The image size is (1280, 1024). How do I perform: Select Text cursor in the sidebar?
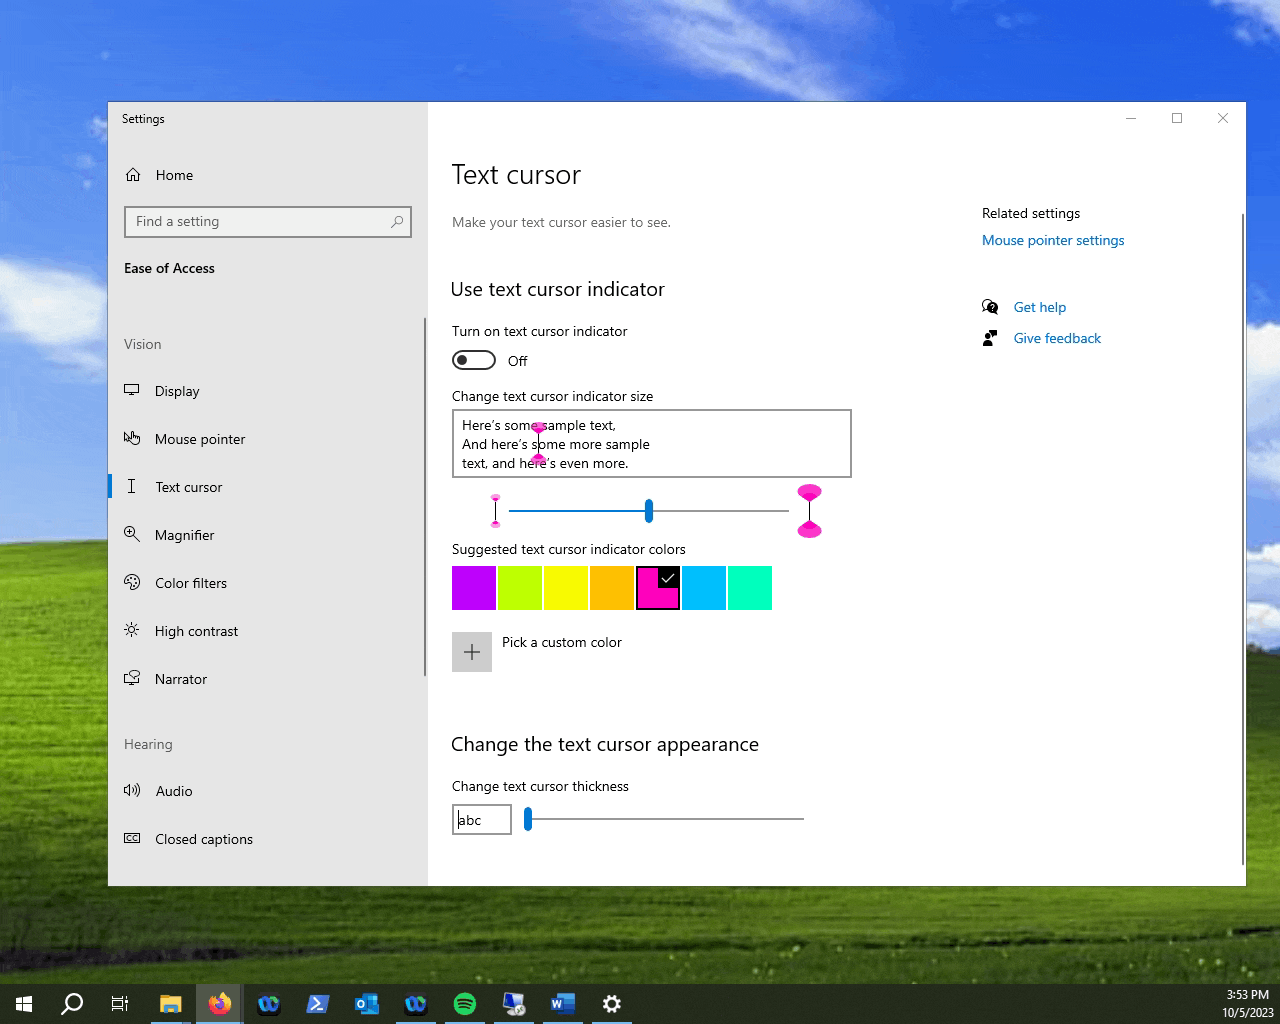[x=188, y=487]
